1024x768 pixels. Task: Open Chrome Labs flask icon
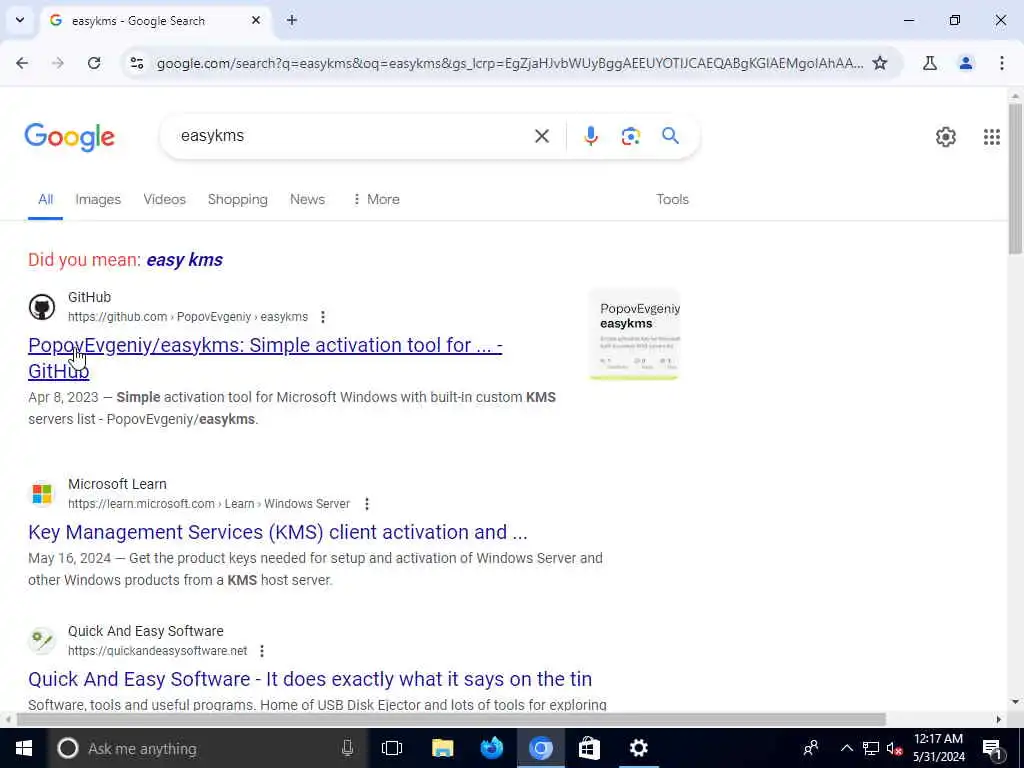click(x=930, y=63)
